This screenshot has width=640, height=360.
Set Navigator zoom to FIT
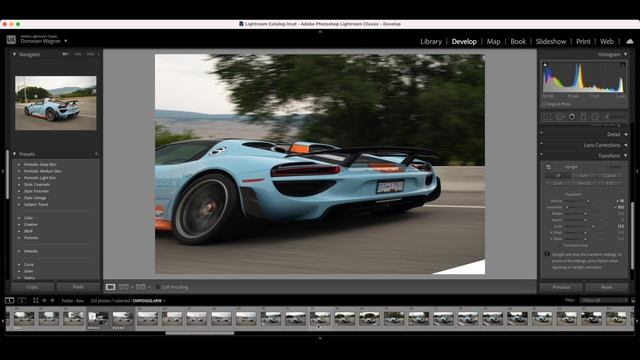[66, 54]
